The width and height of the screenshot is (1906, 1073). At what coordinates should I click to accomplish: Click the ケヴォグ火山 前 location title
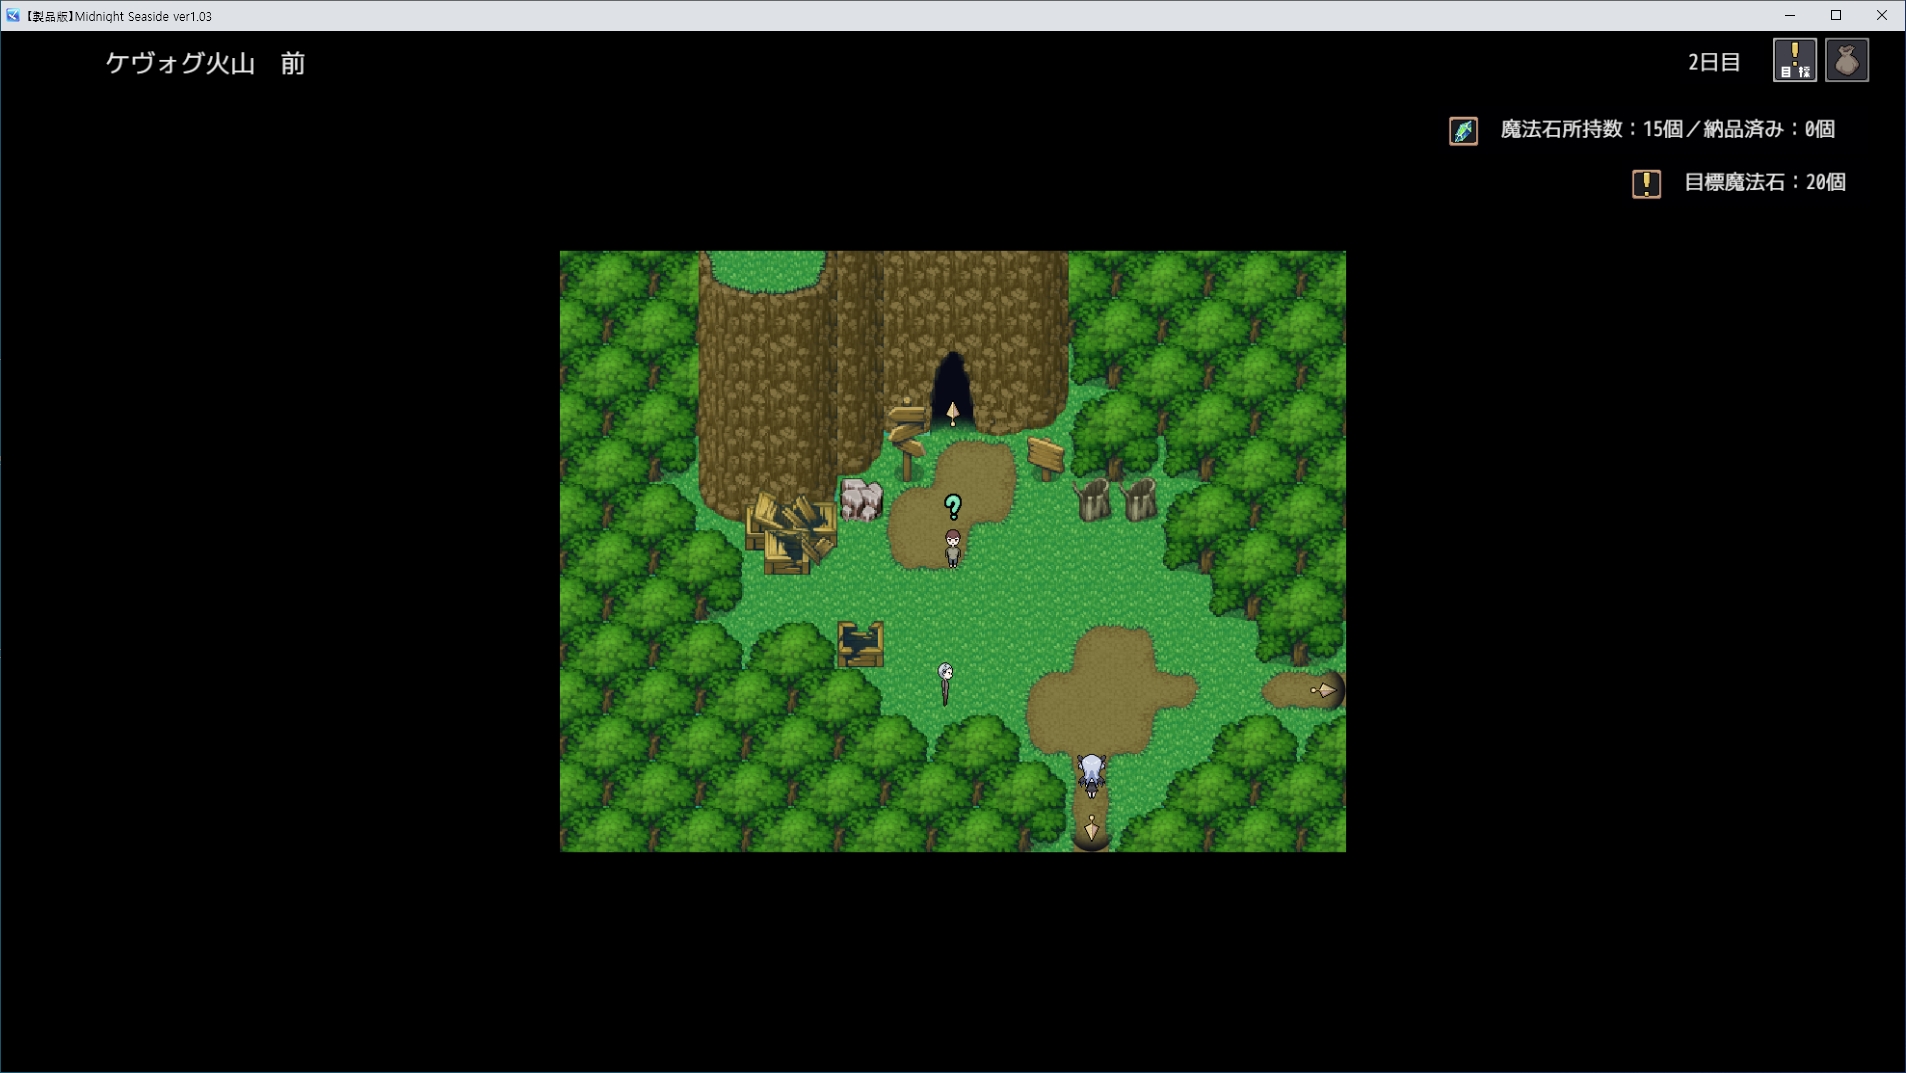click(x=205, y=63)
